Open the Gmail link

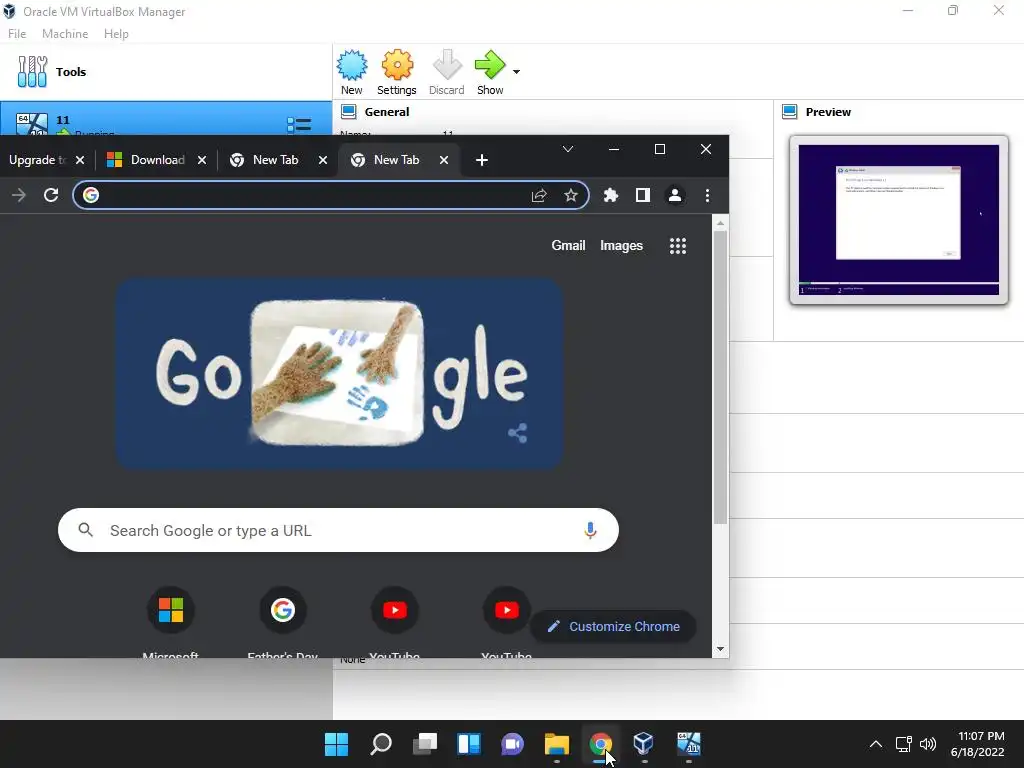coord(568,246)
